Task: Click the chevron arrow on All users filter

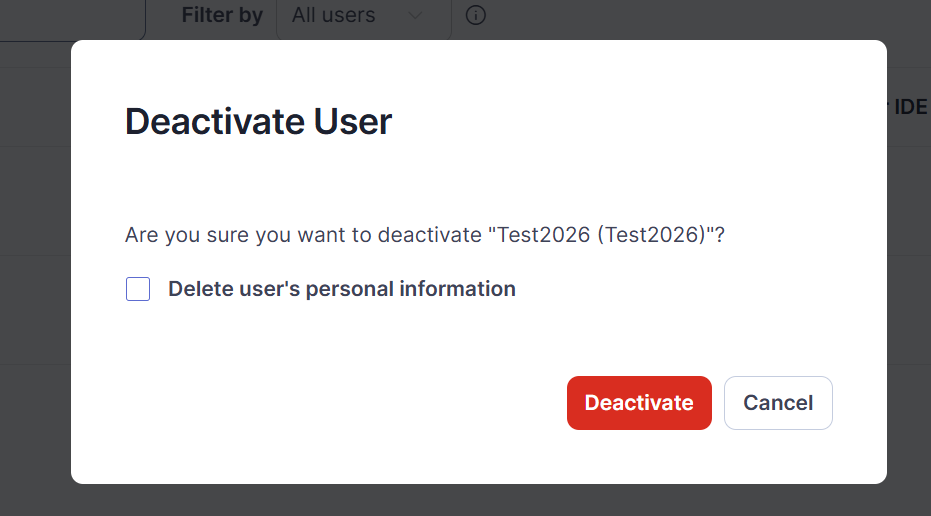Action: click(415, 15)
